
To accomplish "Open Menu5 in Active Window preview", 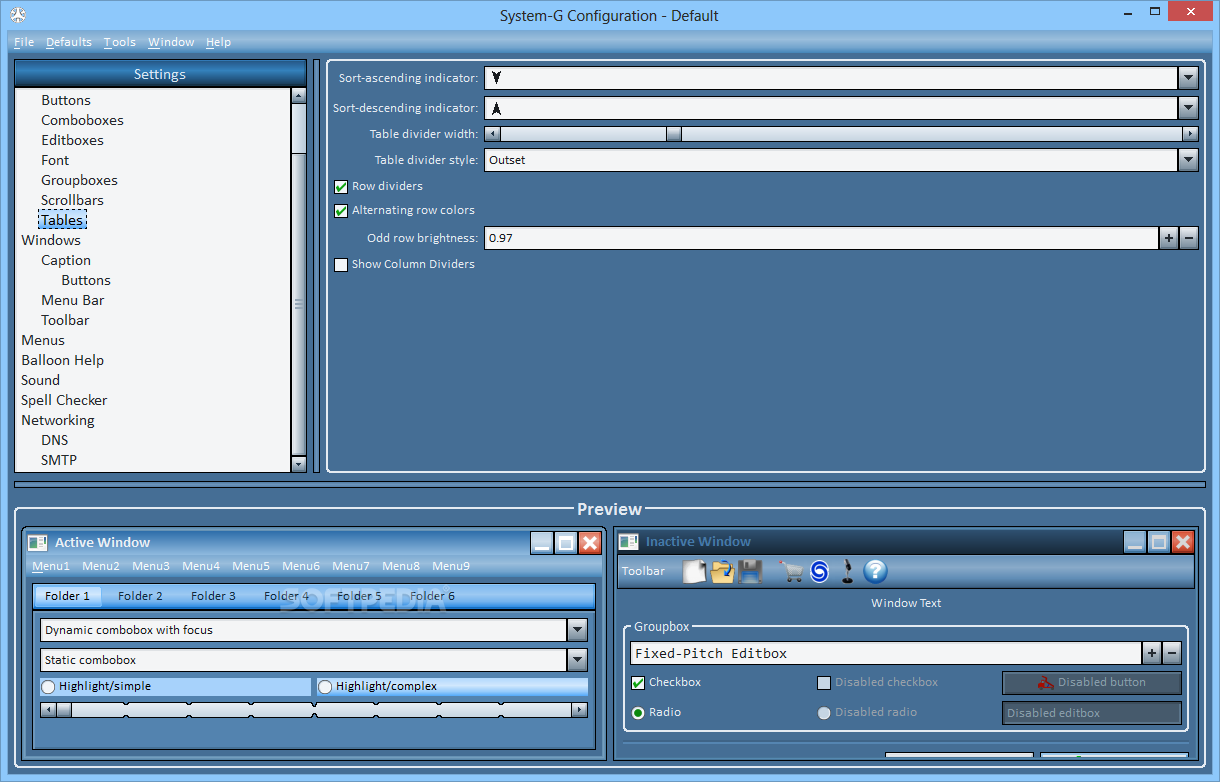I will tap(251, 566).
